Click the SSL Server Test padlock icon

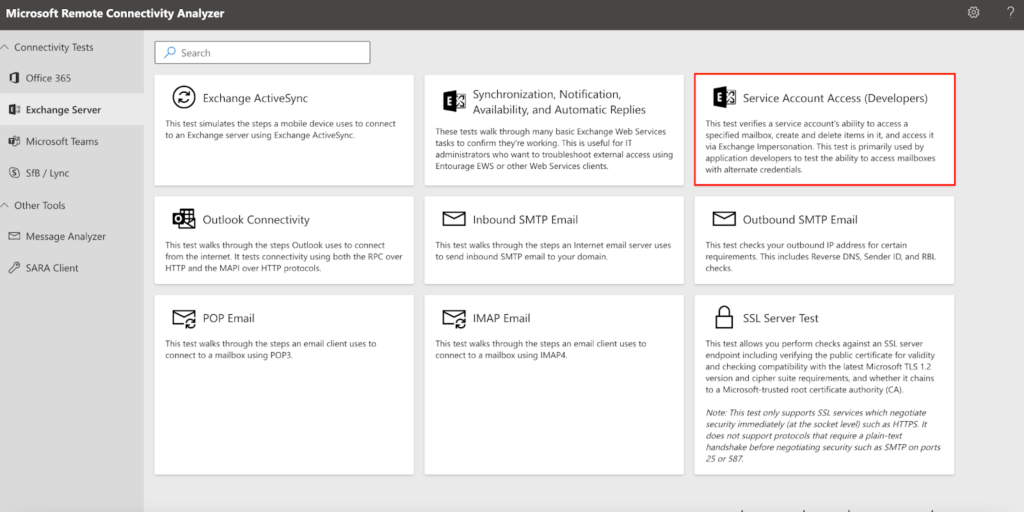click(724, 317)
